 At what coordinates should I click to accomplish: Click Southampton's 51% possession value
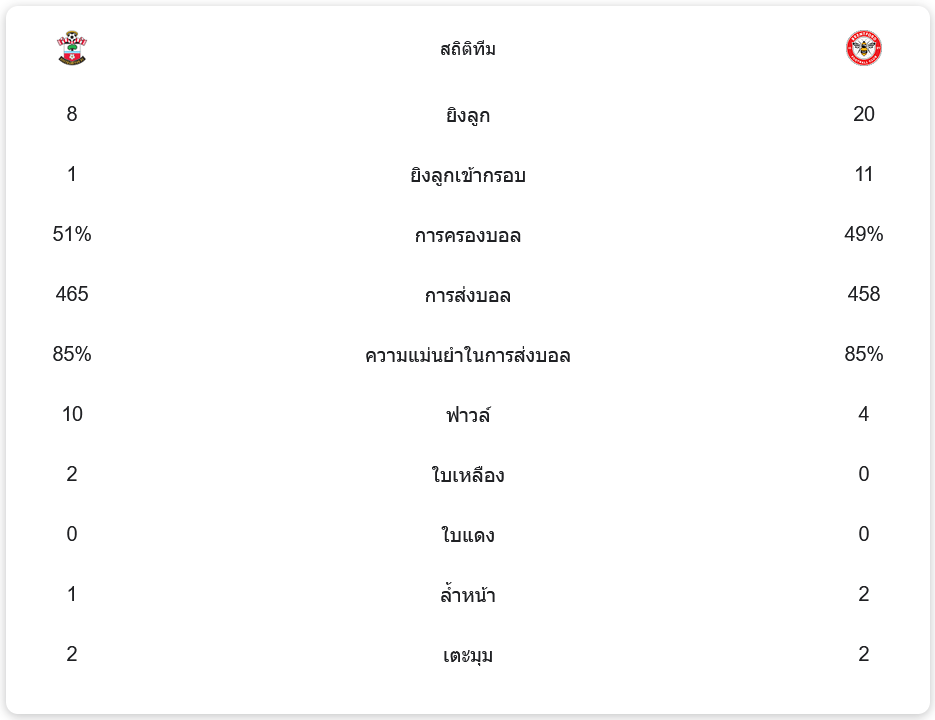coord(72,234)
